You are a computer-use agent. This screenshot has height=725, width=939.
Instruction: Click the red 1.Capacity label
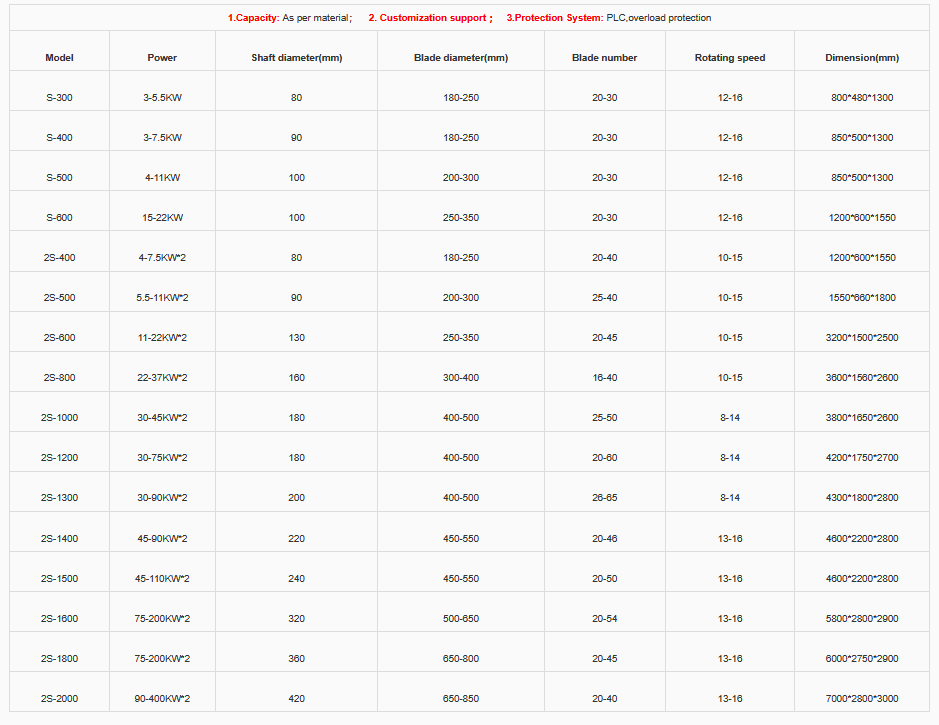tap(253, 18)
